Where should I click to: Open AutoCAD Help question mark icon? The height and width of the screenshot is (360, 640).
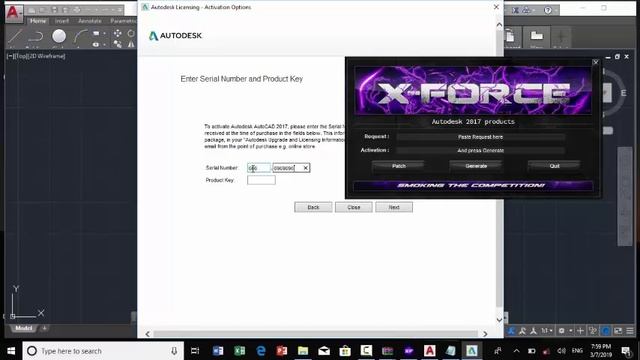pos(548,10)
